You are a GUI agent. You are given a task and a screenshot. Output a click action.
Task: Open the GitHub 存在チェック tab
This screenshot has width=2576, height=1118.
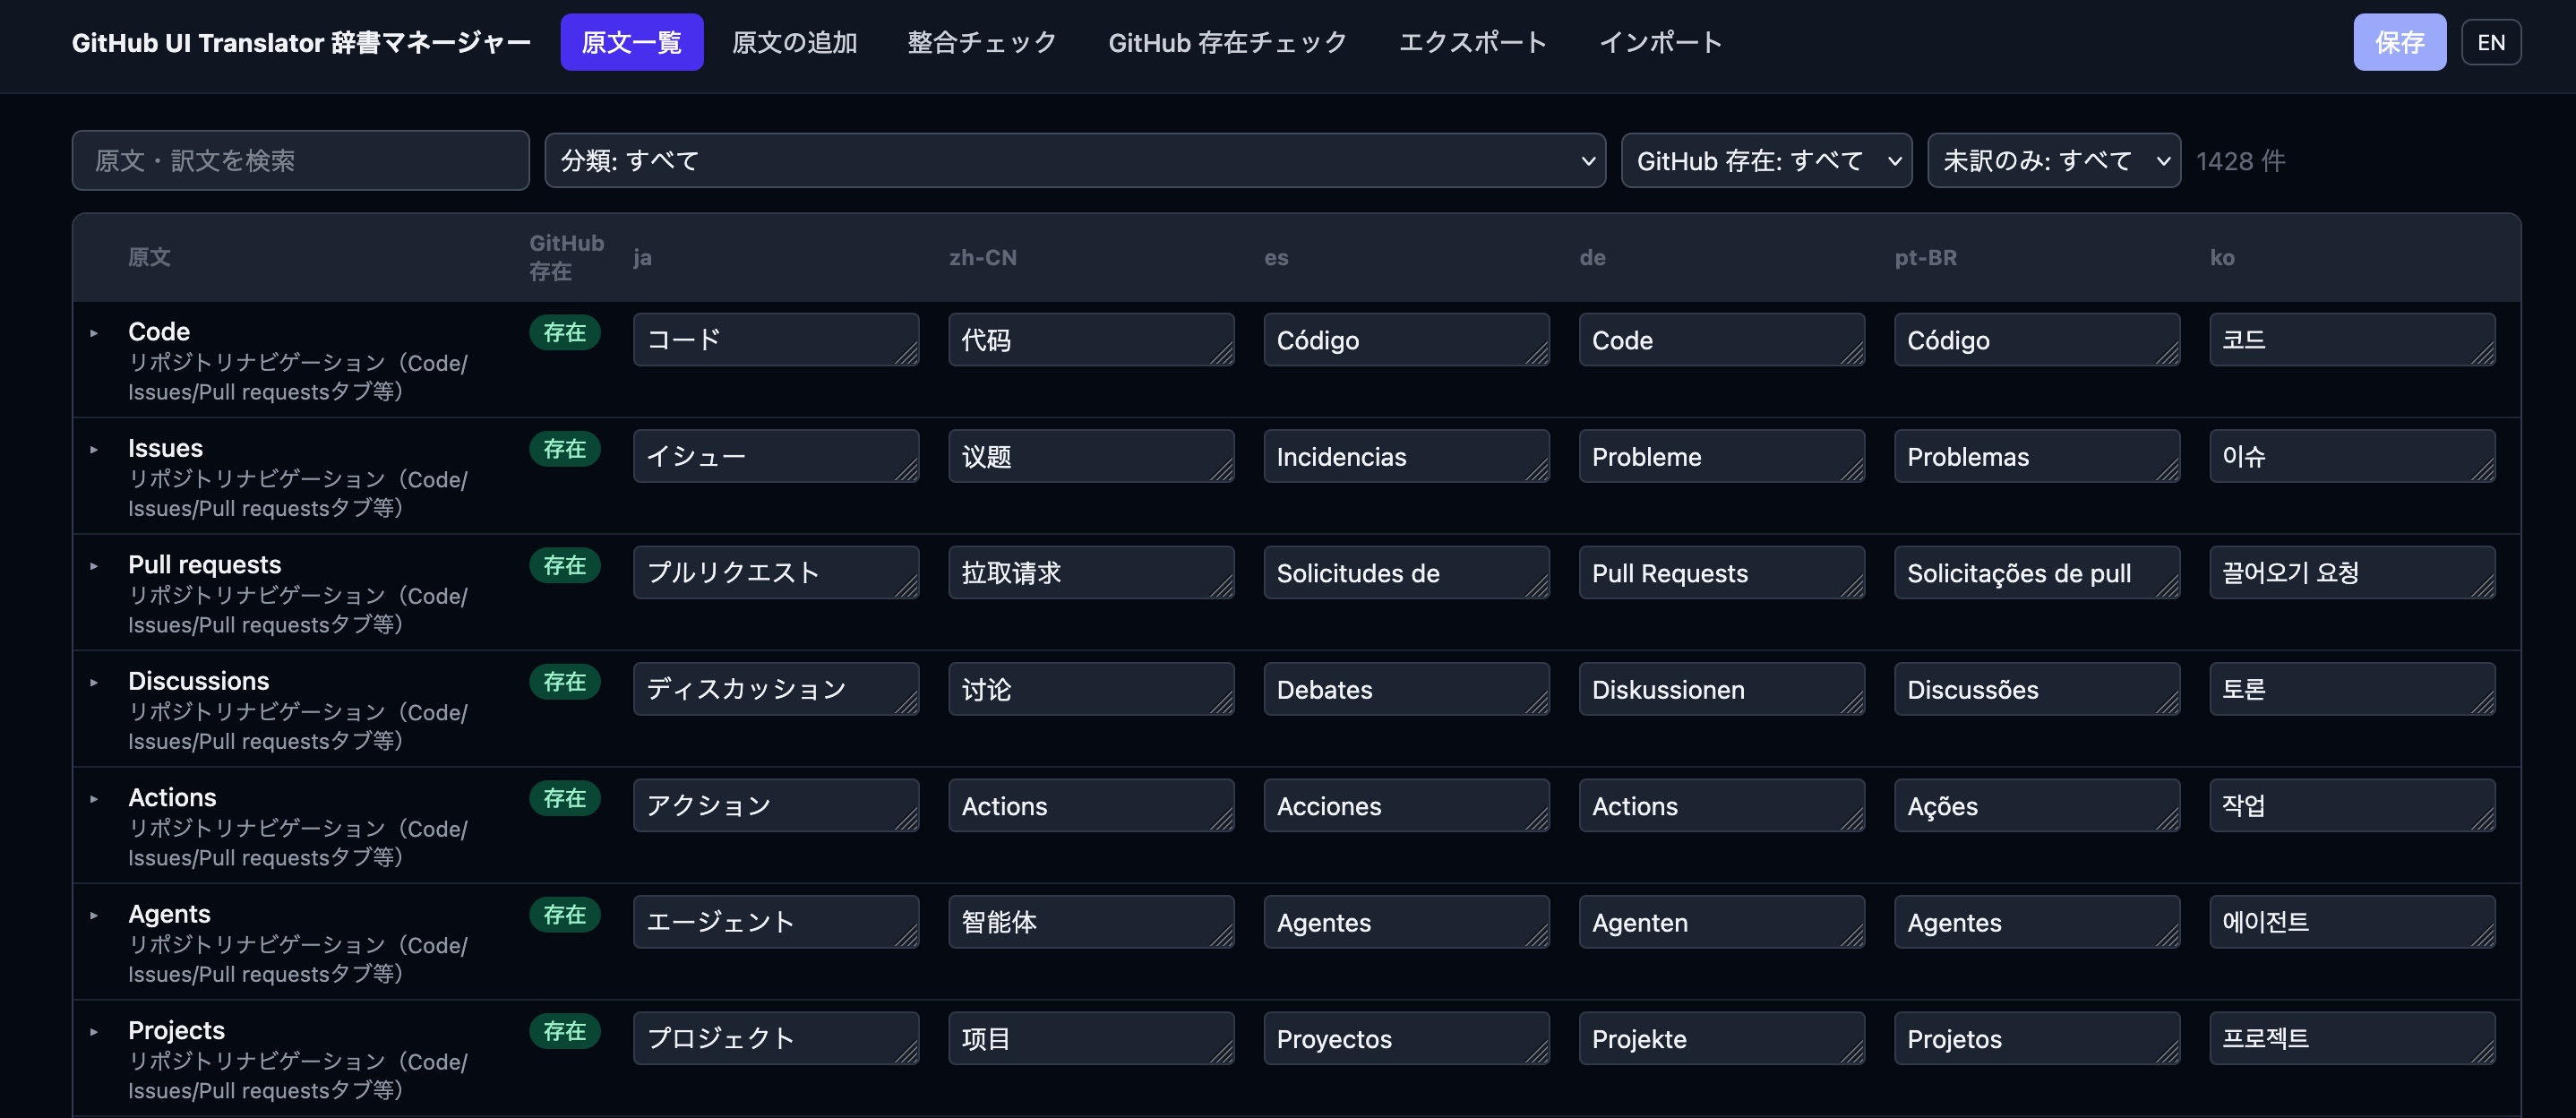point(1227,42)
